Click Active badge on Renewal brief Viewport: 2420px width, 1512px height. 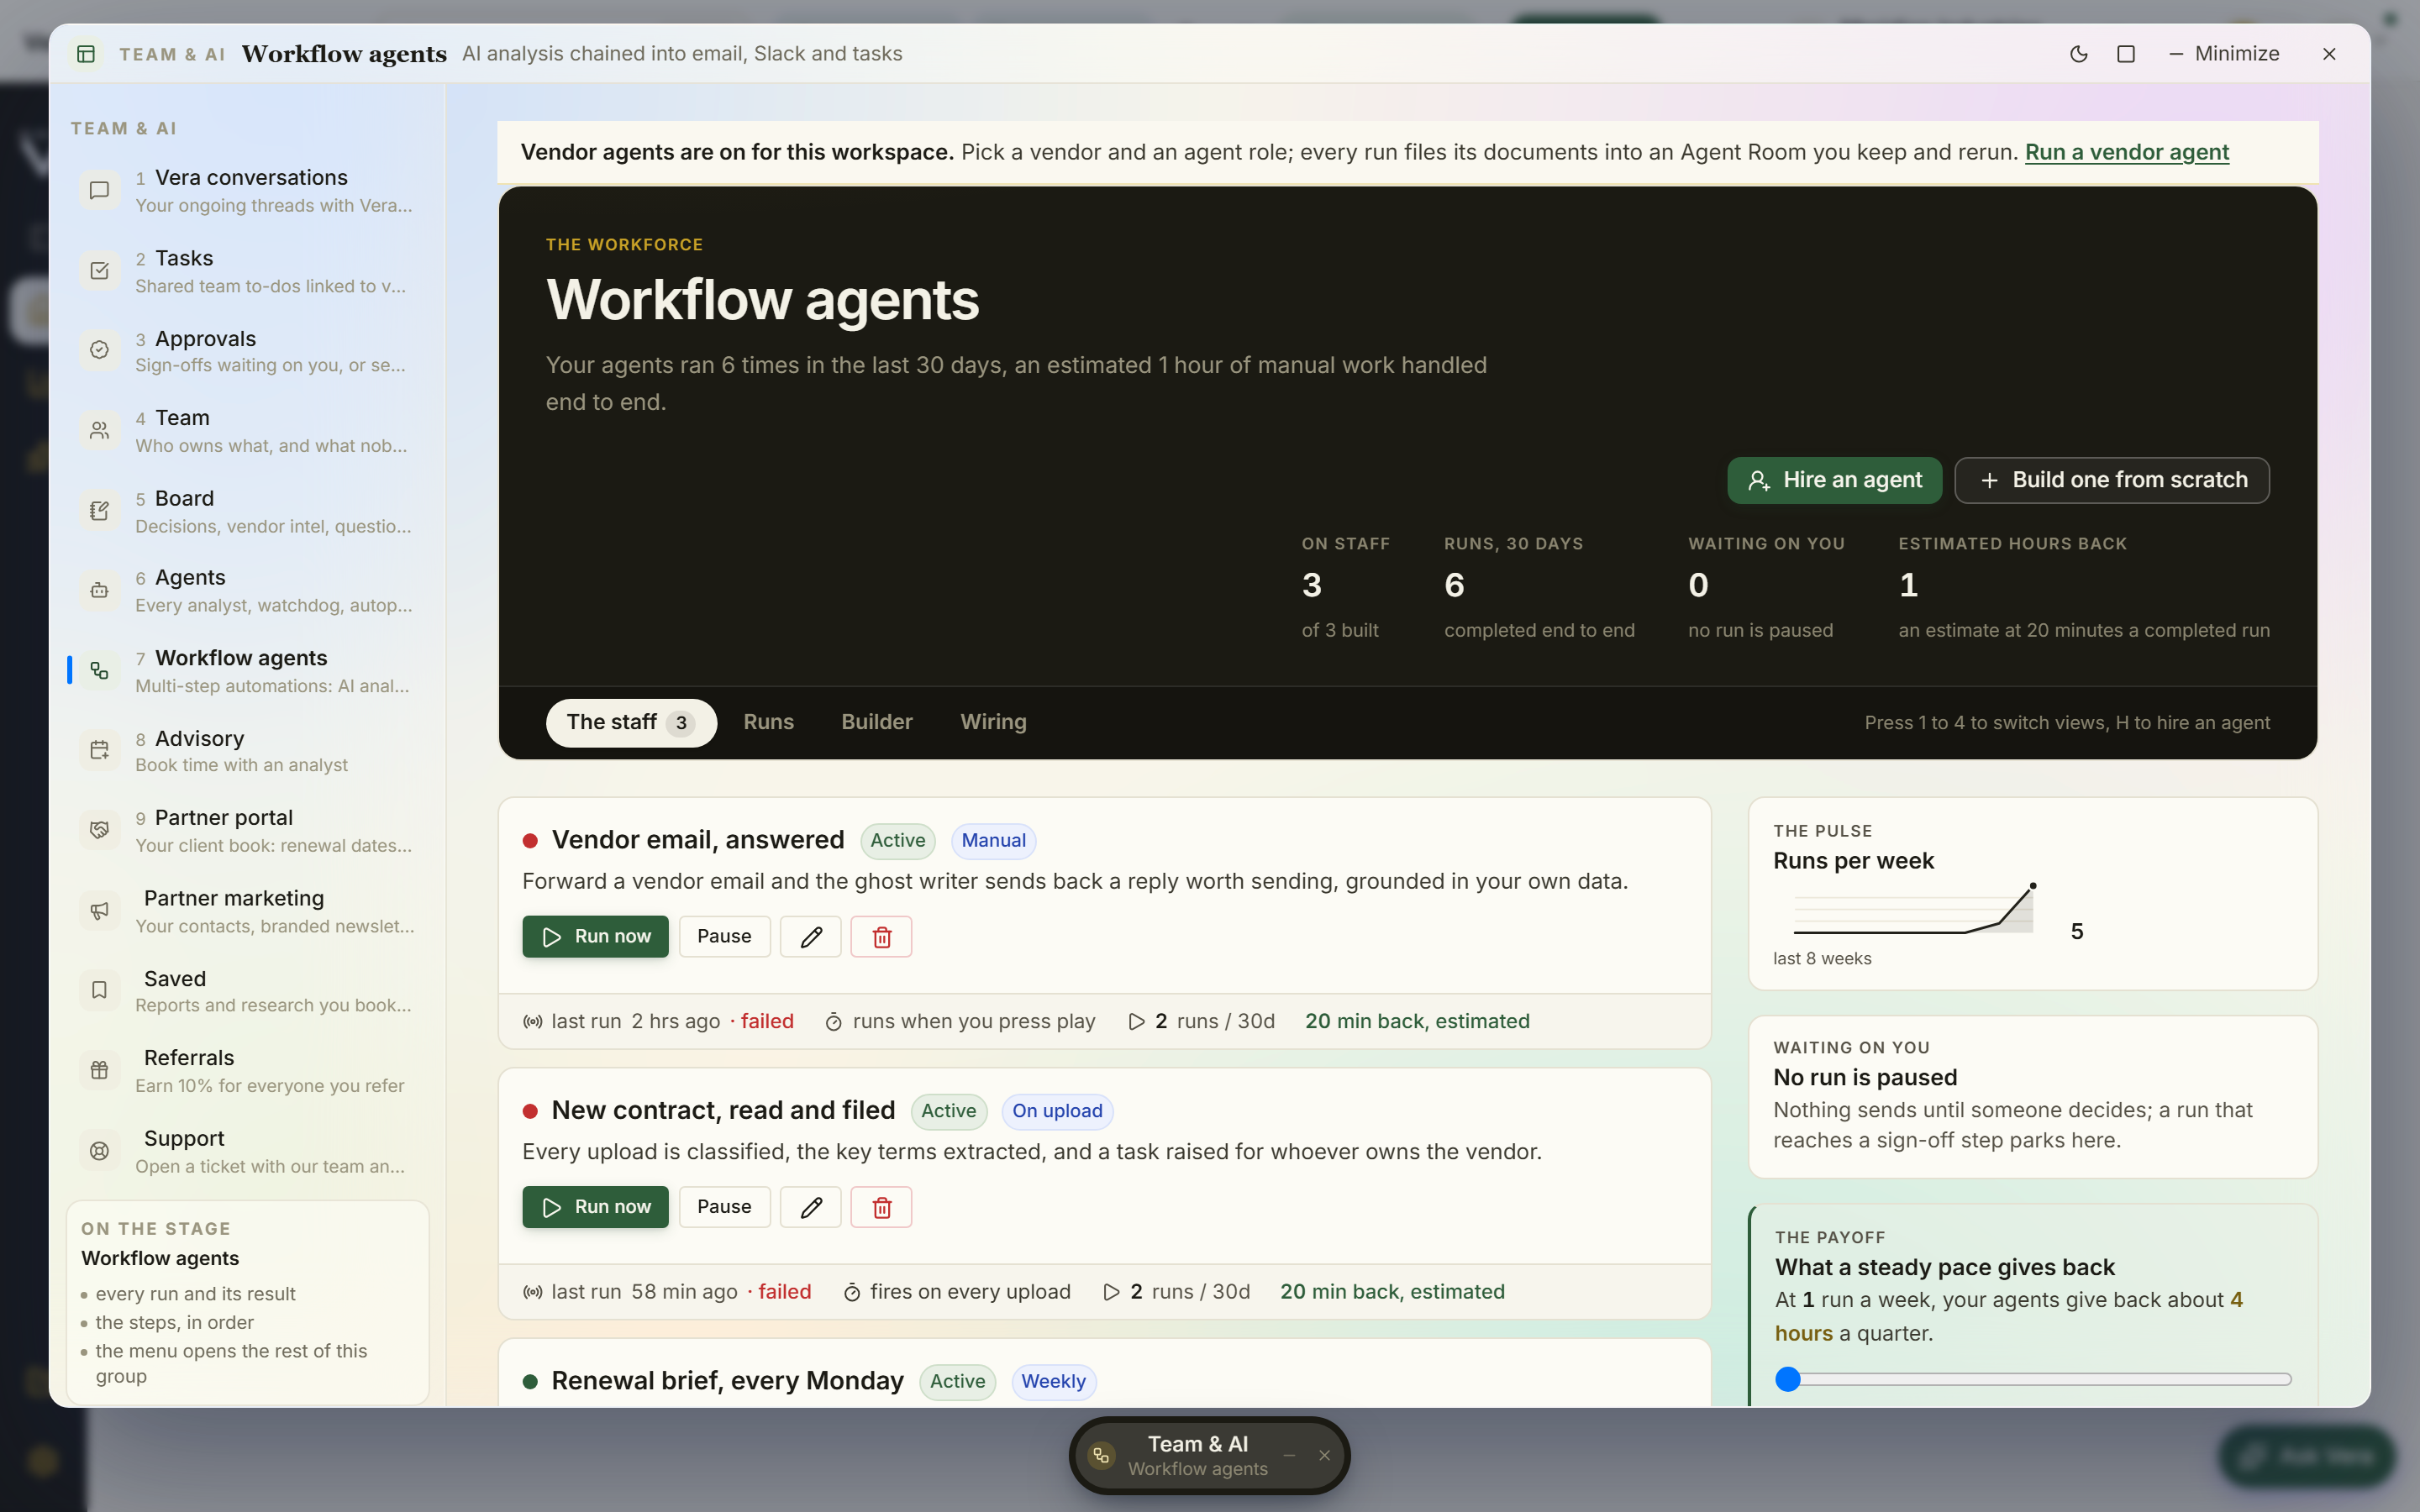point(957,1381)
